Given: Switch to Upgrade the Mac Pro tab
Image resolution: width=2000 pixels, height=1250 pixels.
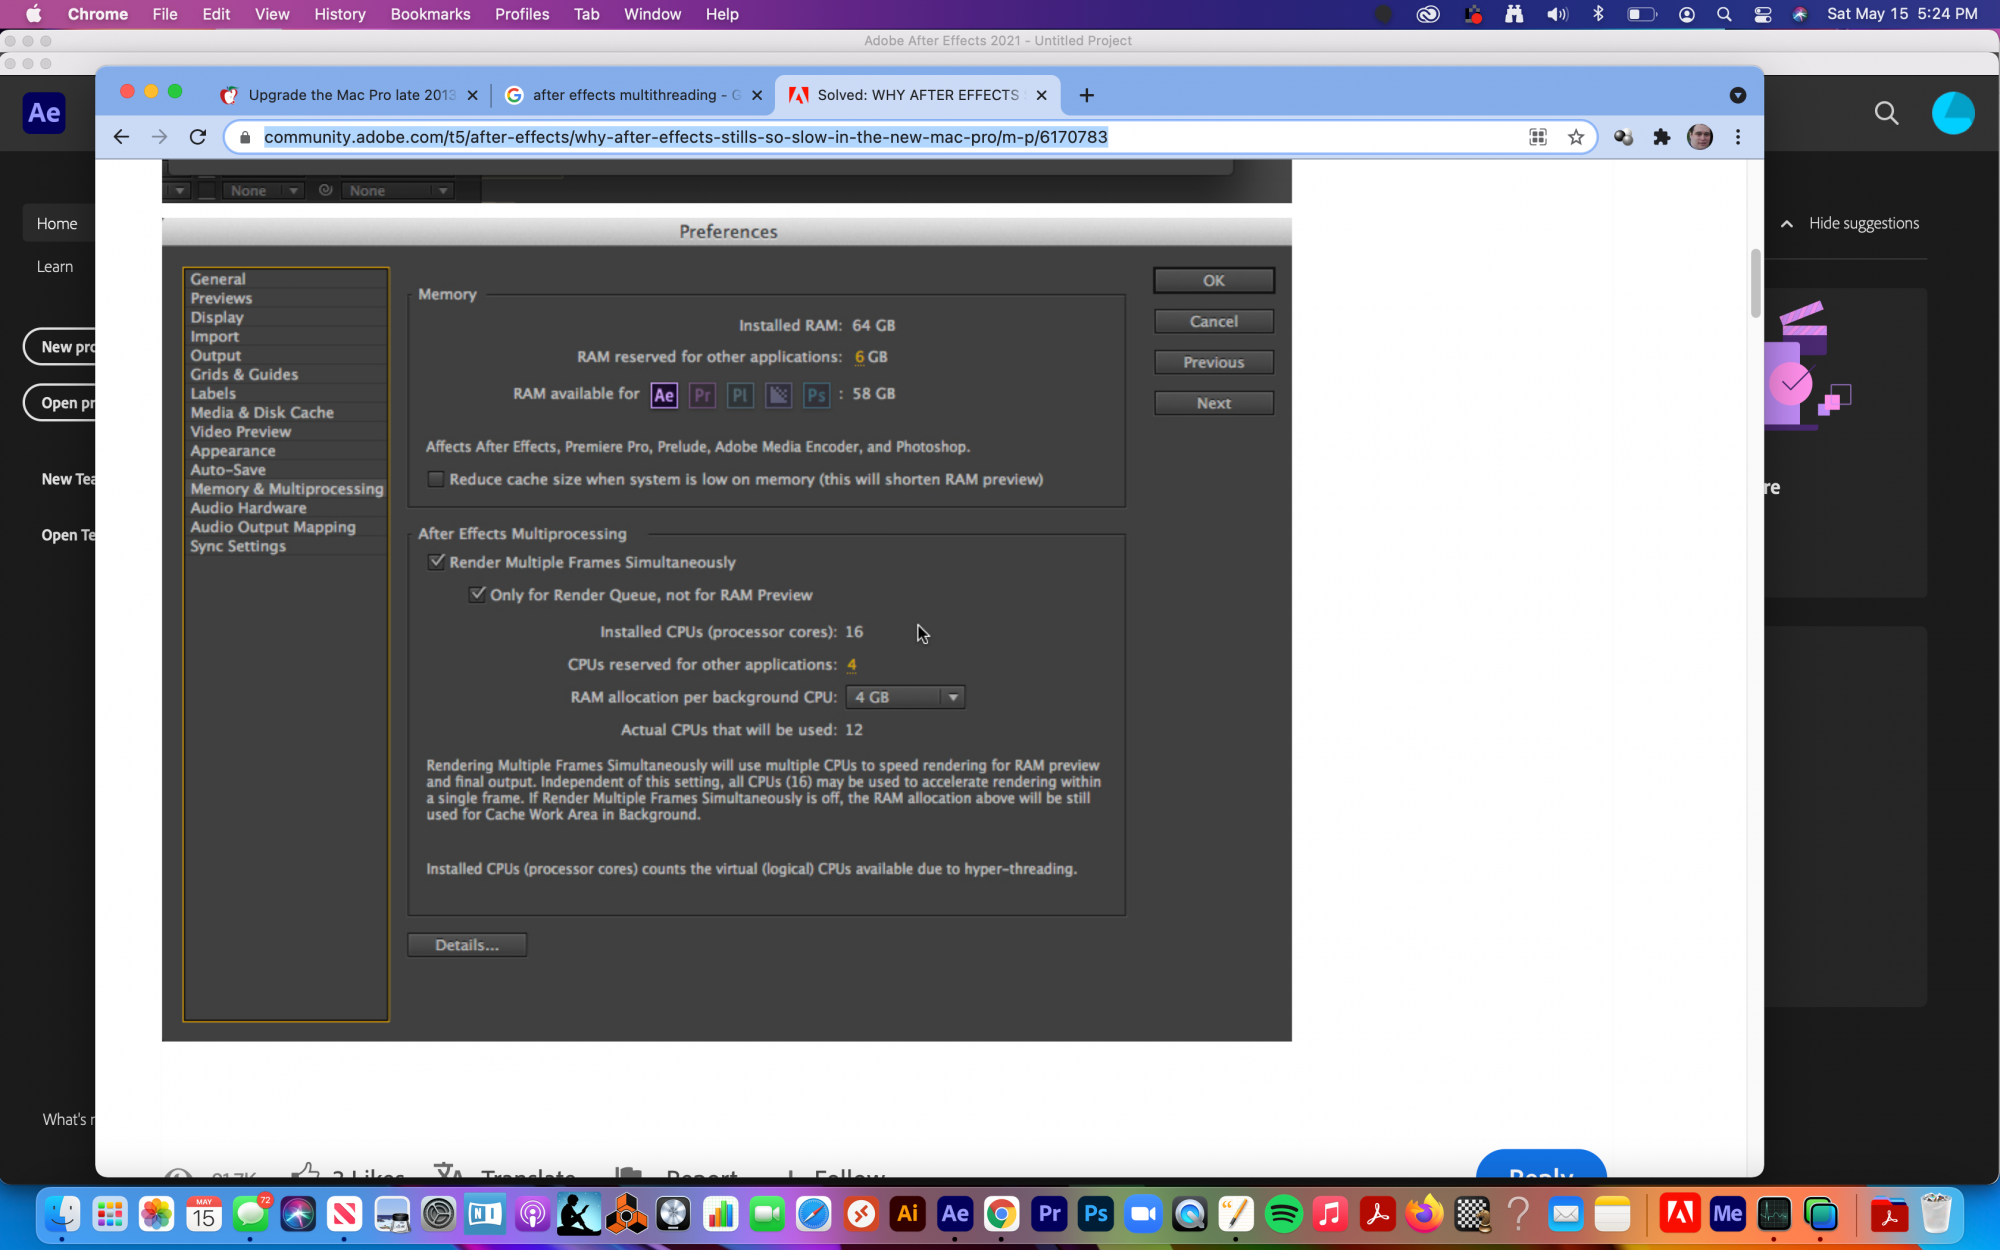Looking at the screenshot, I should [348, 95].
